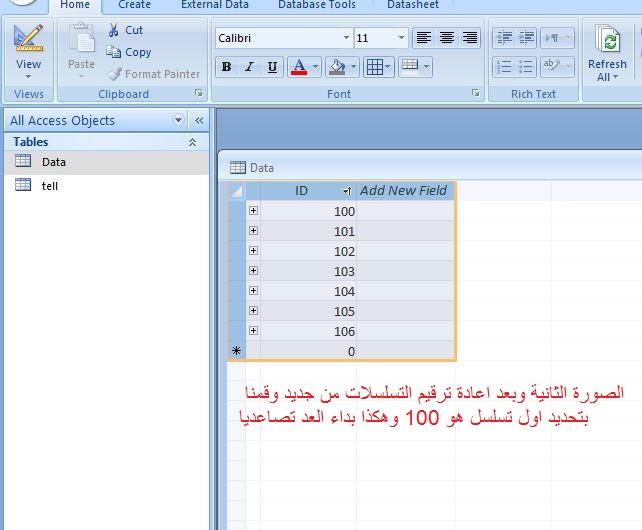Image resolution: width=642 pixels, height=530 pixels.
Task: Click the Cut scissors icon
Action: click(114, 30)
